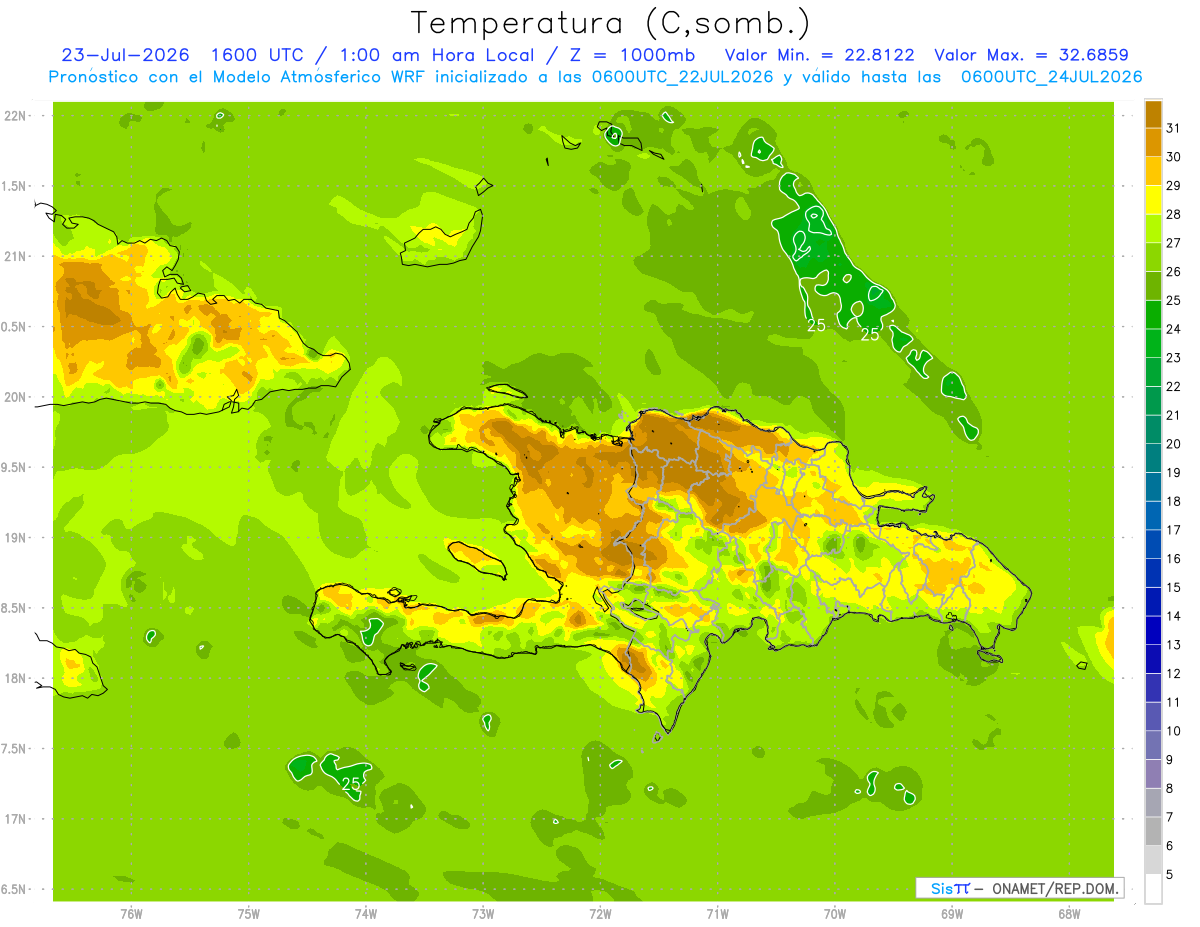Viewport: 1200px width, 927px height.
Task: Click the '69W' longitude axis label
Action: [x=952, y=914]
